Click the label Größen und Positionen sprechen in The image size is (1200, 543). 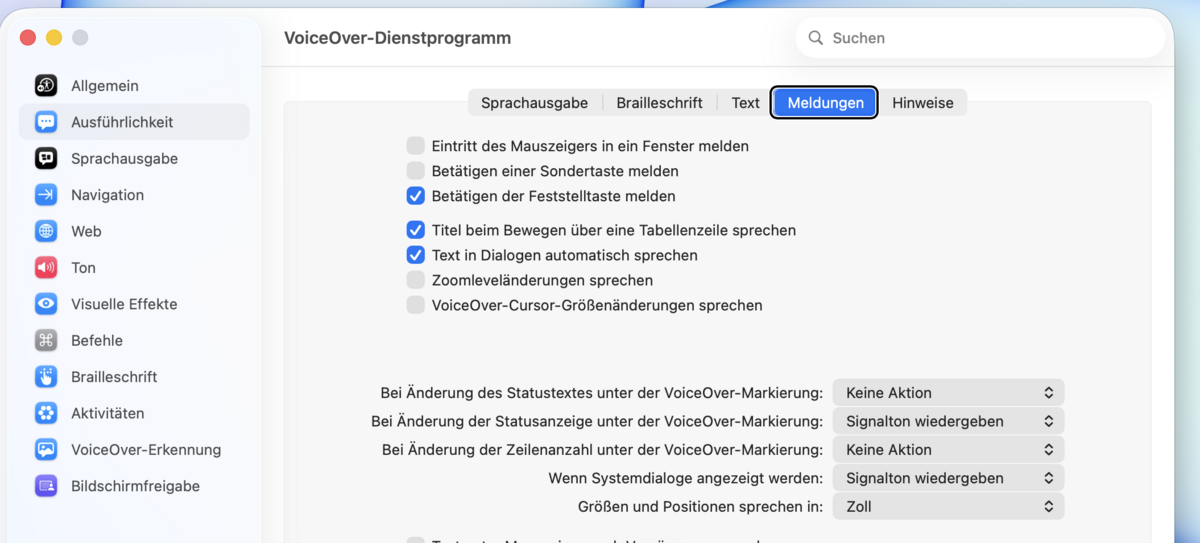pyautogui.click(x=701, y=507)
